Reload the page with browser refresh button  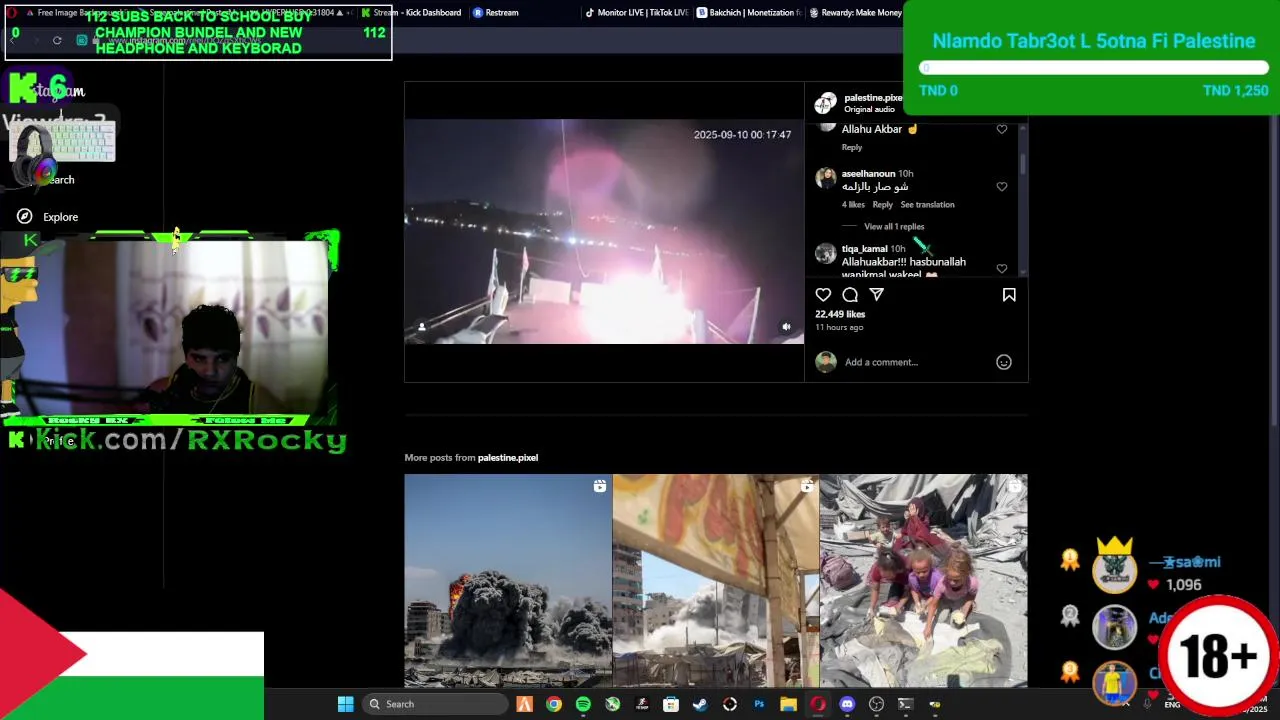tap(57, 40)
